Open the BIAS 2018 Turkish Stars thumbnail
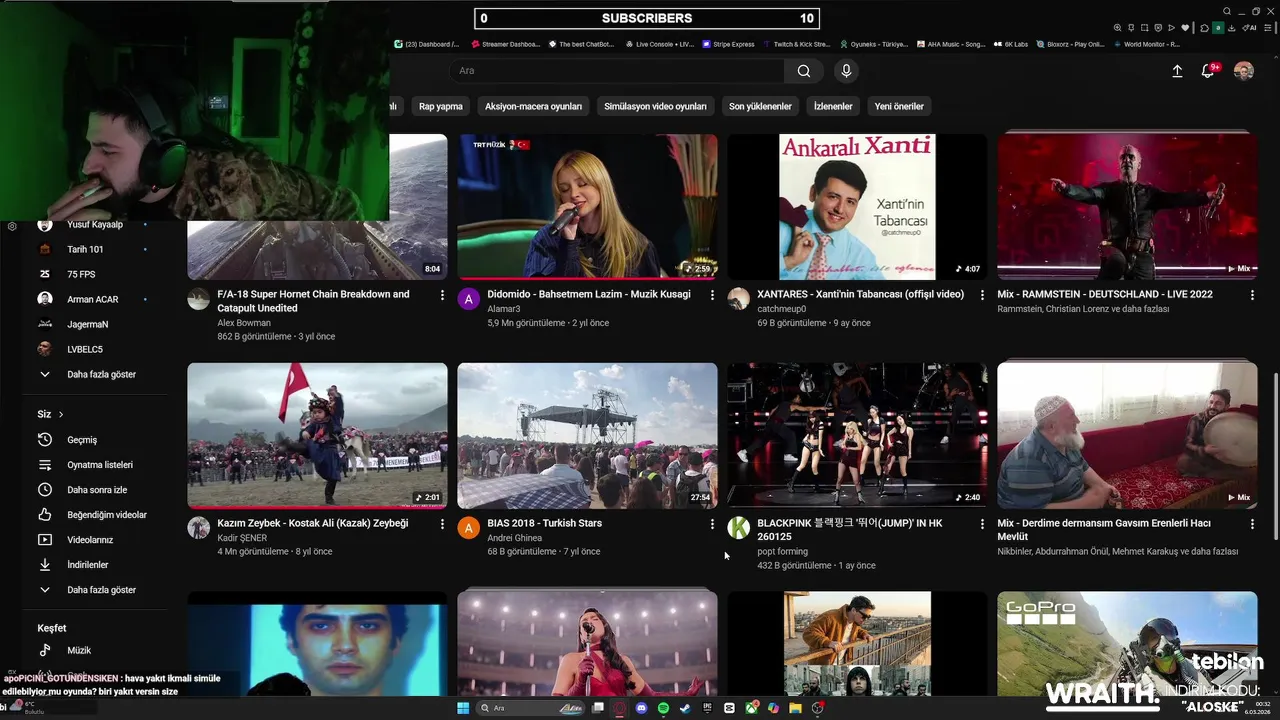 (x=587, y=436)
